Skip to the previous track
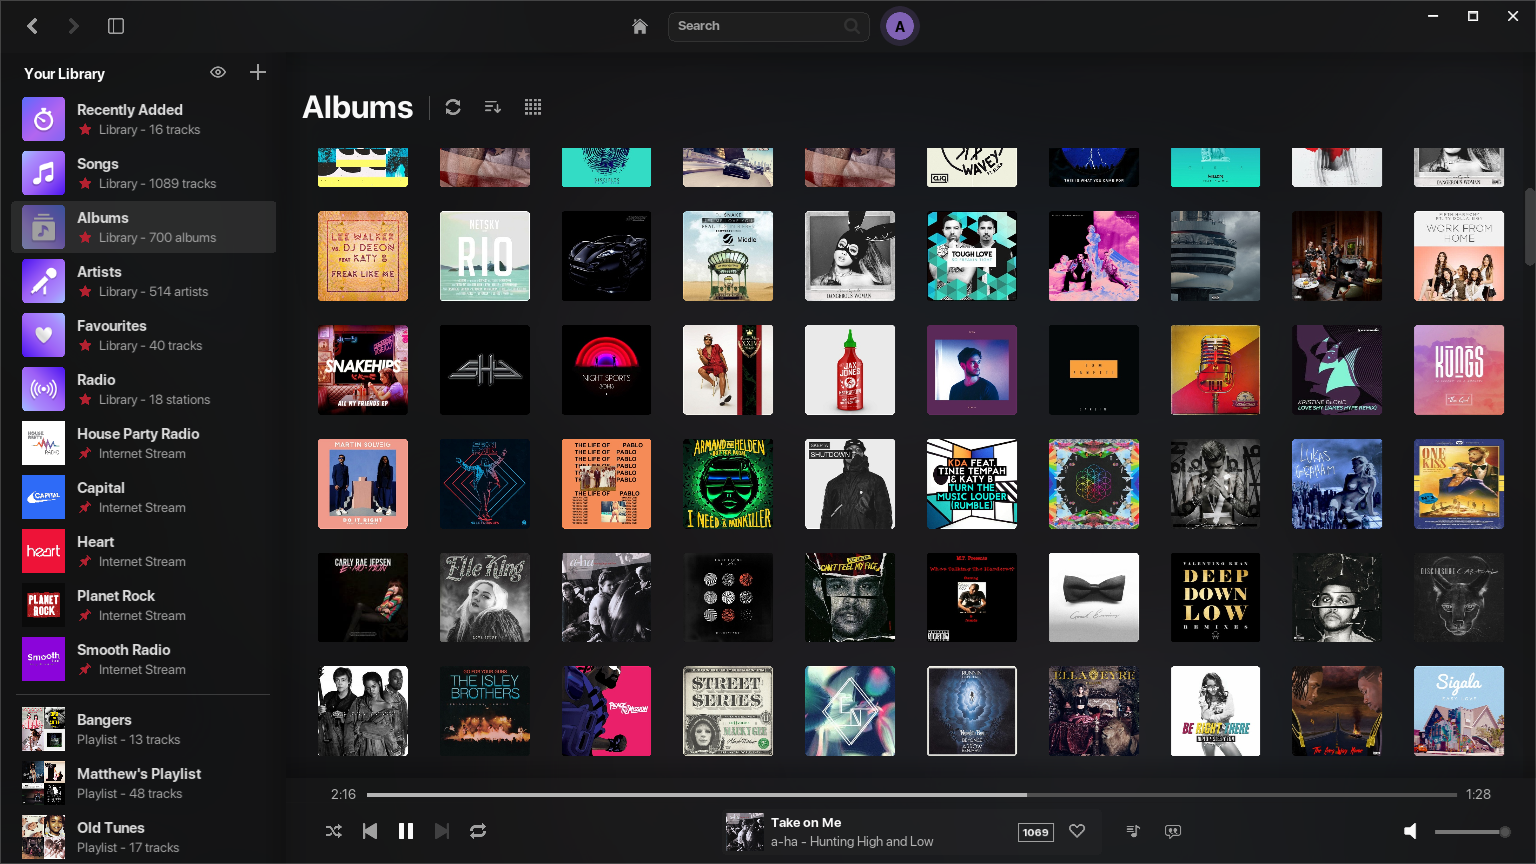This screenshot has height=864, width=1536. point(370,831)
